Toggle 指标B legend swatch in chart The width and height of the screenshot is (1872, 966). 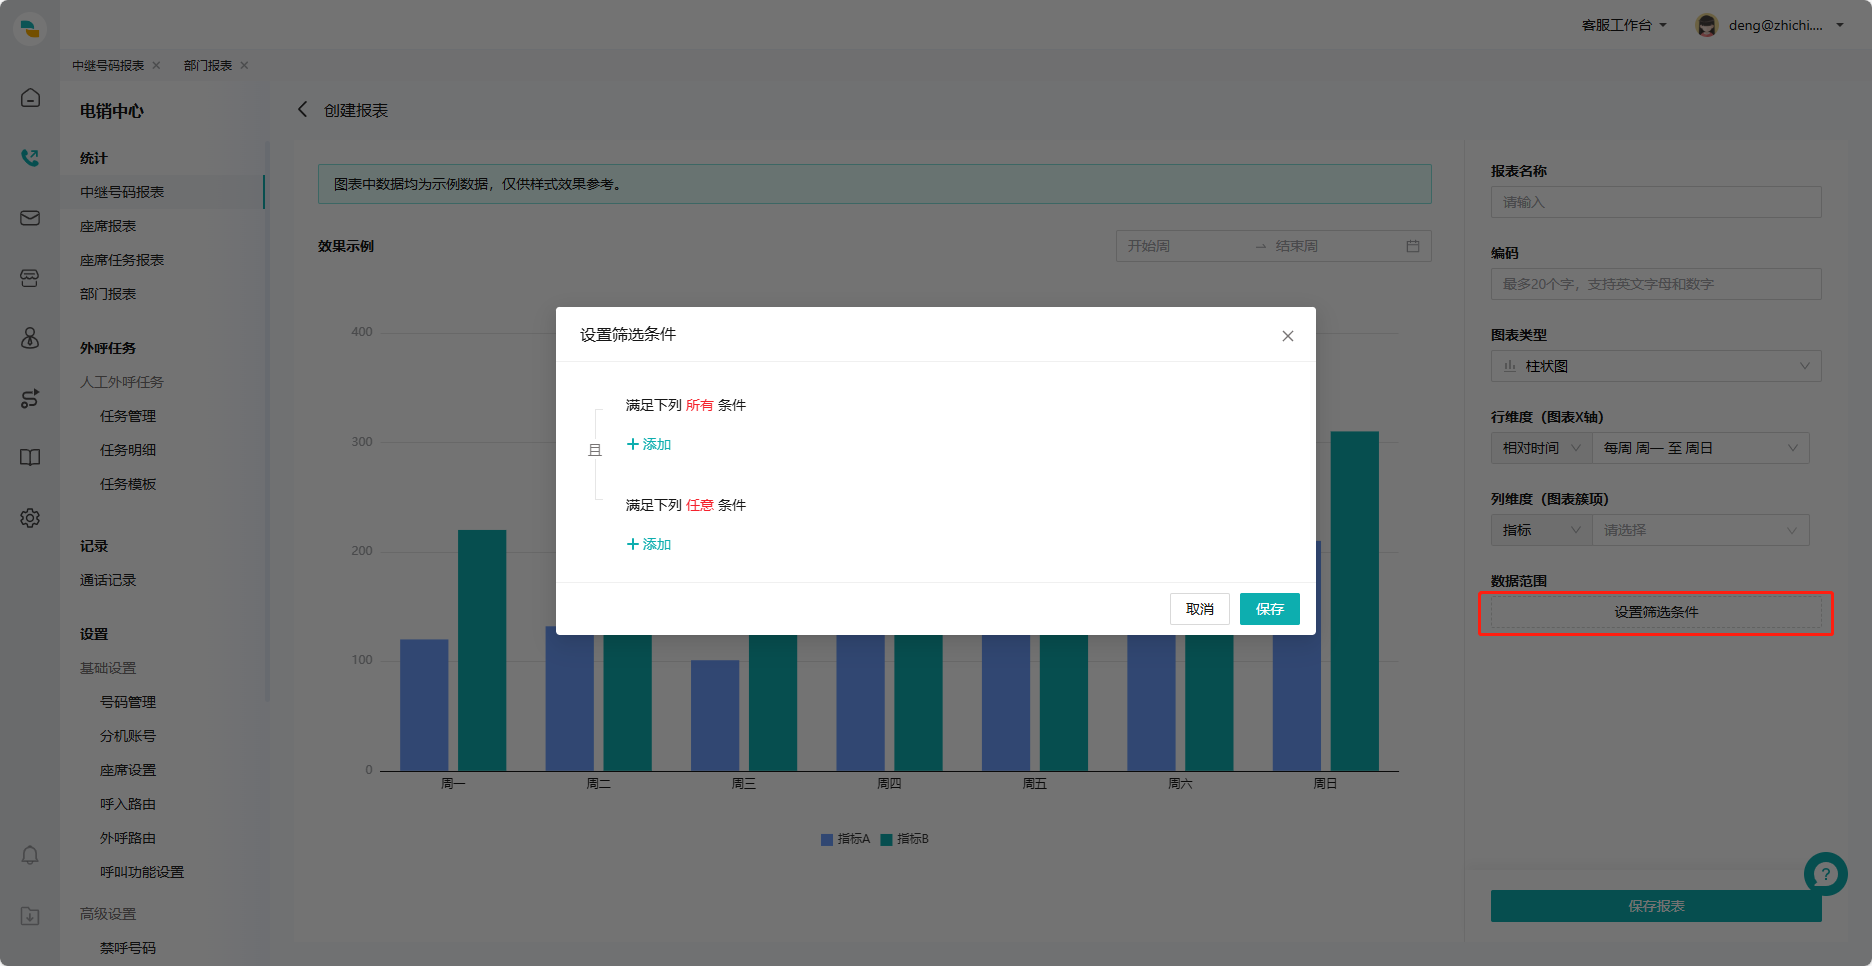point(886,840)
